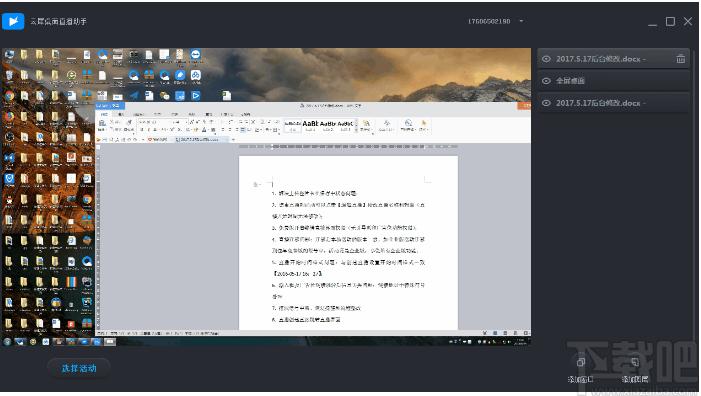701x396 pixels.
Task: Expand the account dropdown beside 17606502190
Action: [521, 21]
